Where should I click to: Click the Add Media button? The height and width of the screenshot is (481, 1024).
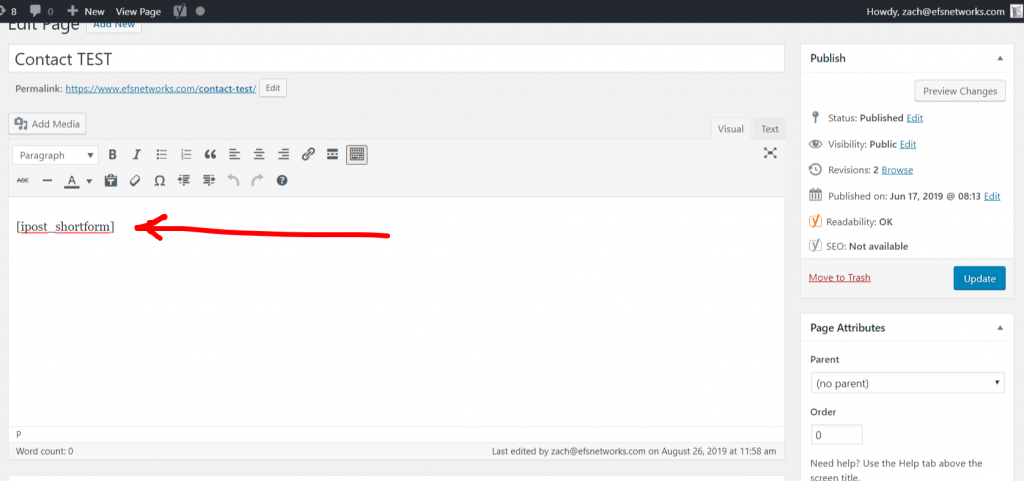48,123
